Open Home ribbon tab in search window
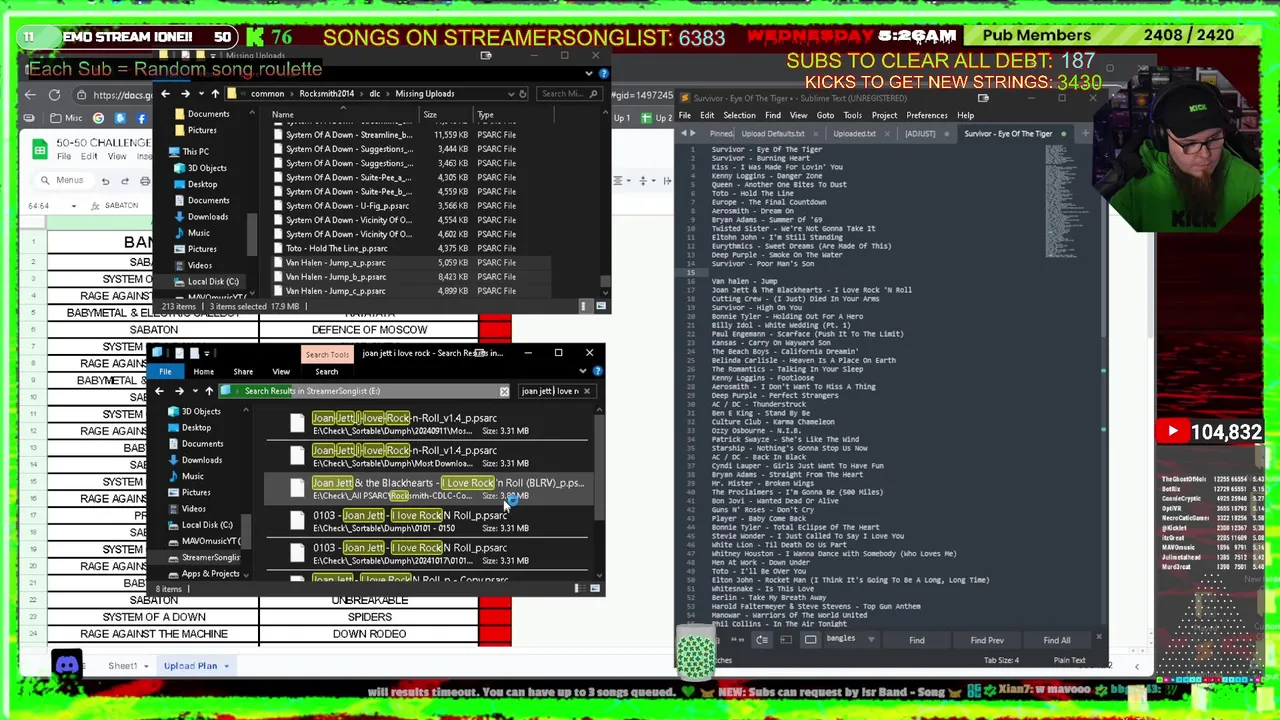Viewport: 1280px width, 720px height. pos(203,372)
